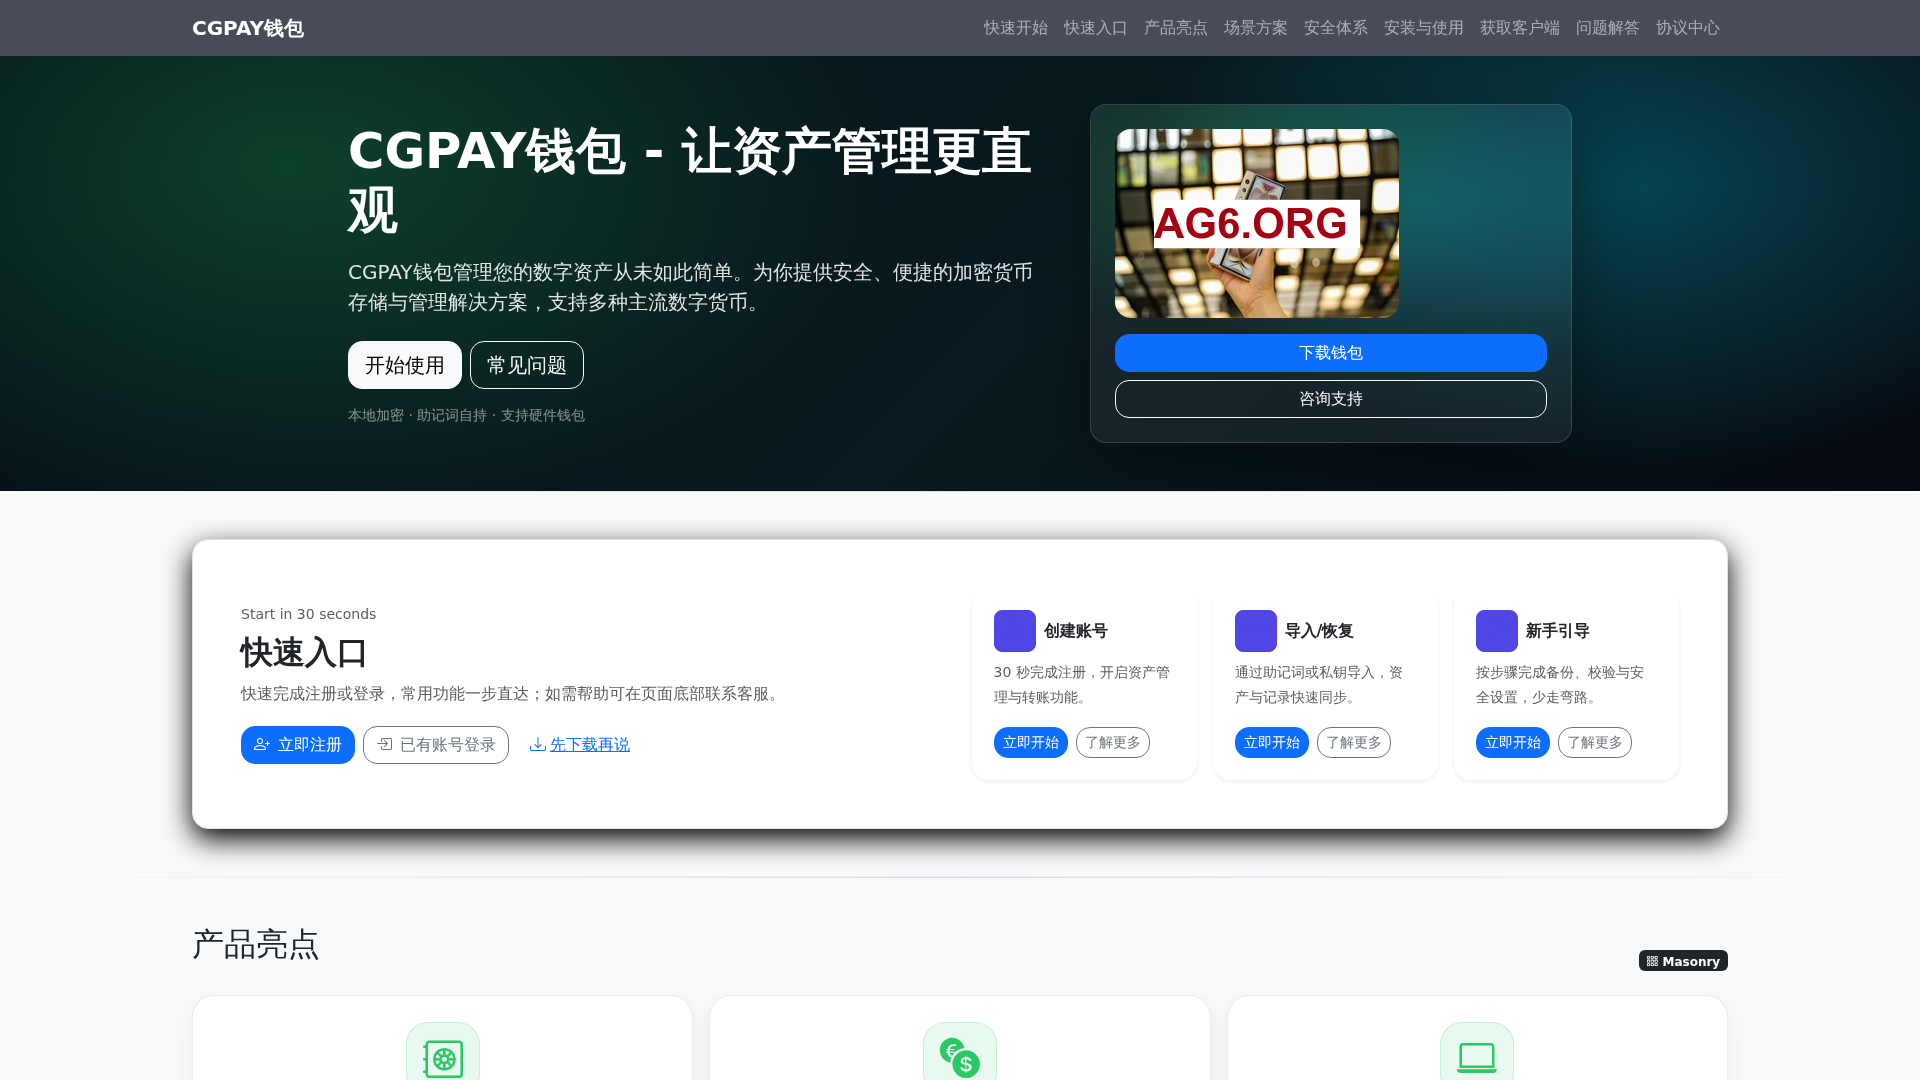The width and height of the screenshot is (1920, 1080).
Task: Click the 创建账号 card title
Action: click(1076, 631)
